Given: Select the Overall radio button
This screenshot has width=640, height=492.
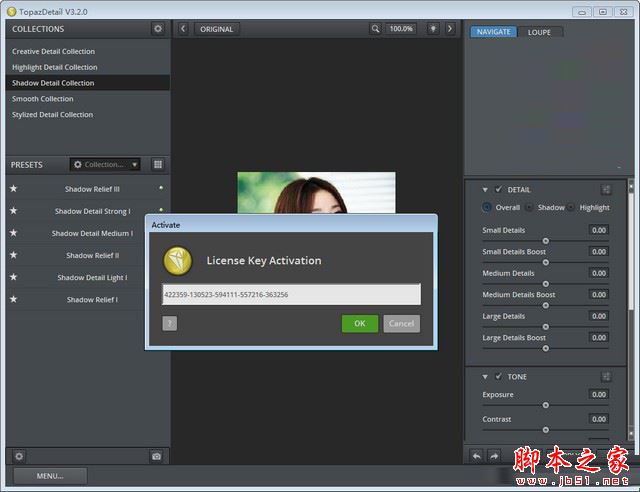Looking at the screenshot, I should [487, 207].
